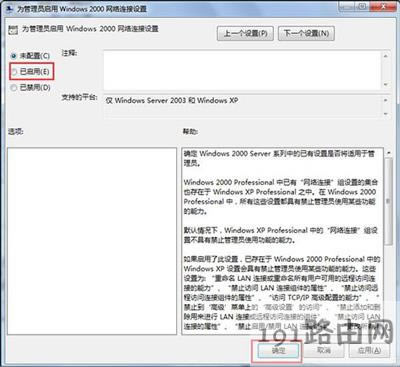Click the 确定 button

(279, 350)
